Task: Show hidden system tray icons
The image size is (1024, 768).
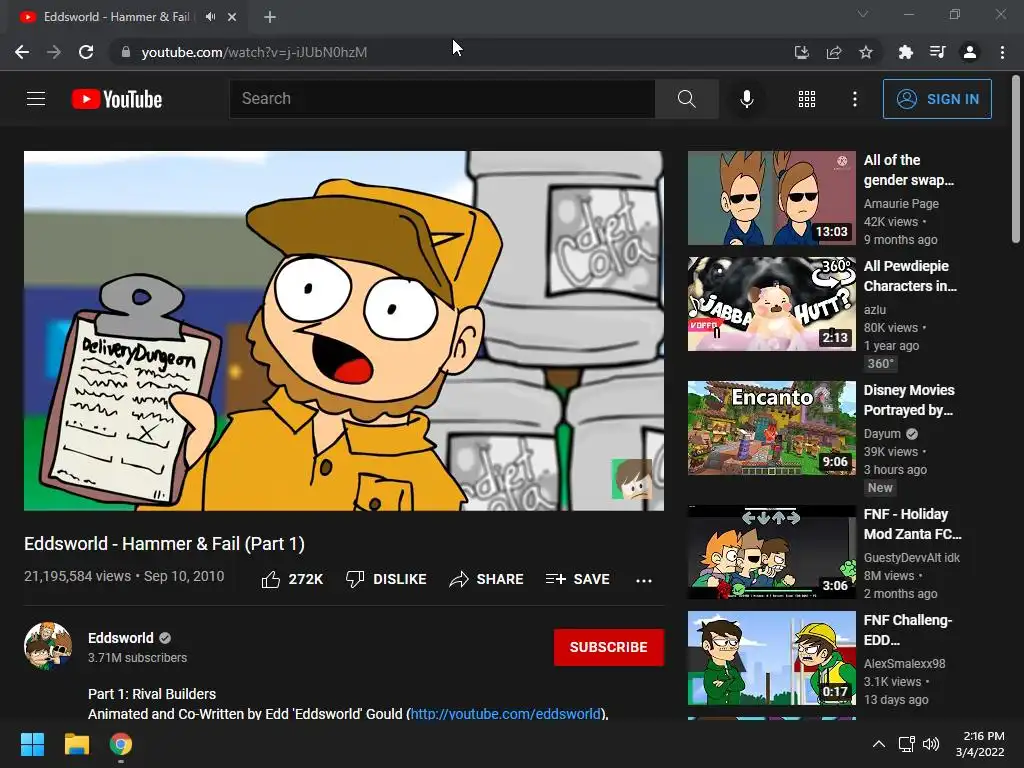Action: click(879, 744)
